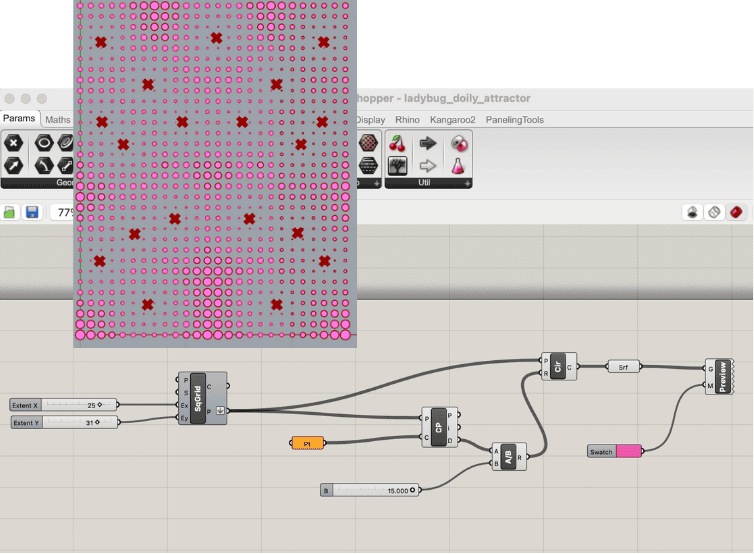Click the dark right-arrow icon in Util

coord(428,144)
